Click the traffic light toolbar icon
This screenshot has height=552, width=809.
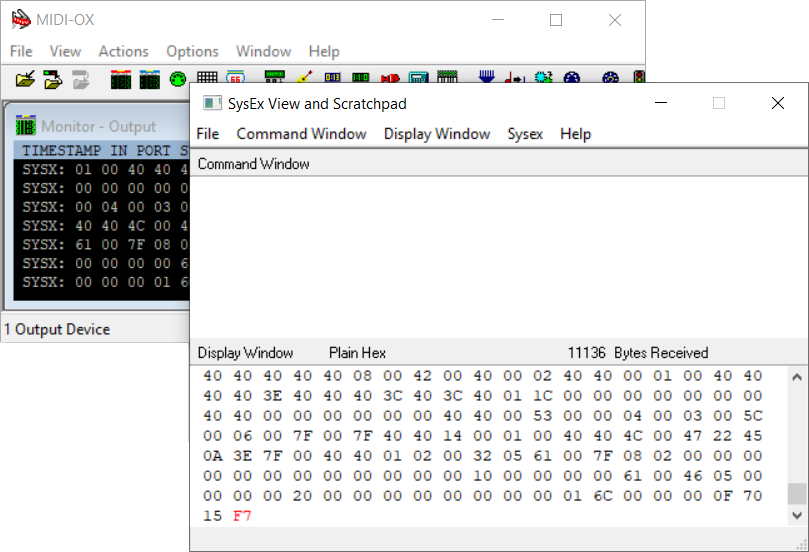pyautogui.click(x=639, y=77)
